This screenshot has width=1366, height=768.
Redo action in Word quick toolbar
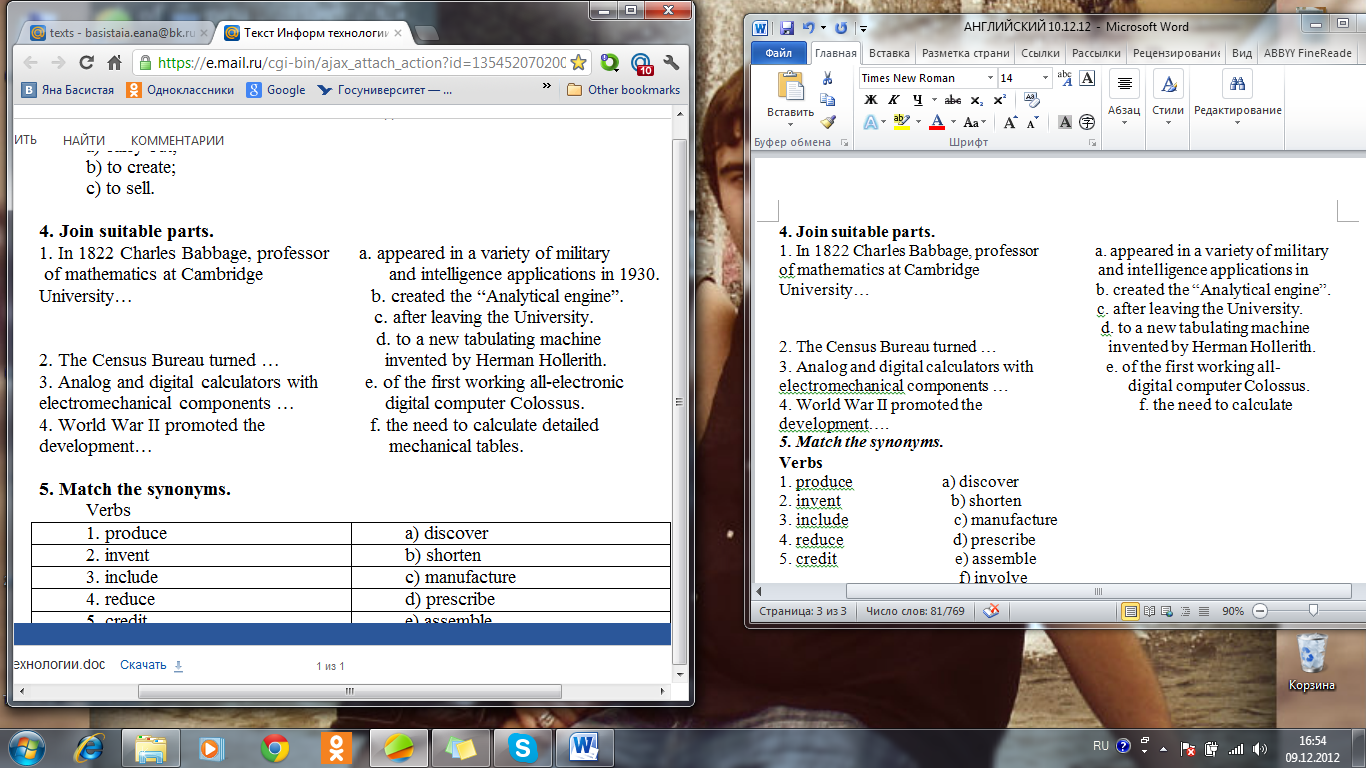841,28
